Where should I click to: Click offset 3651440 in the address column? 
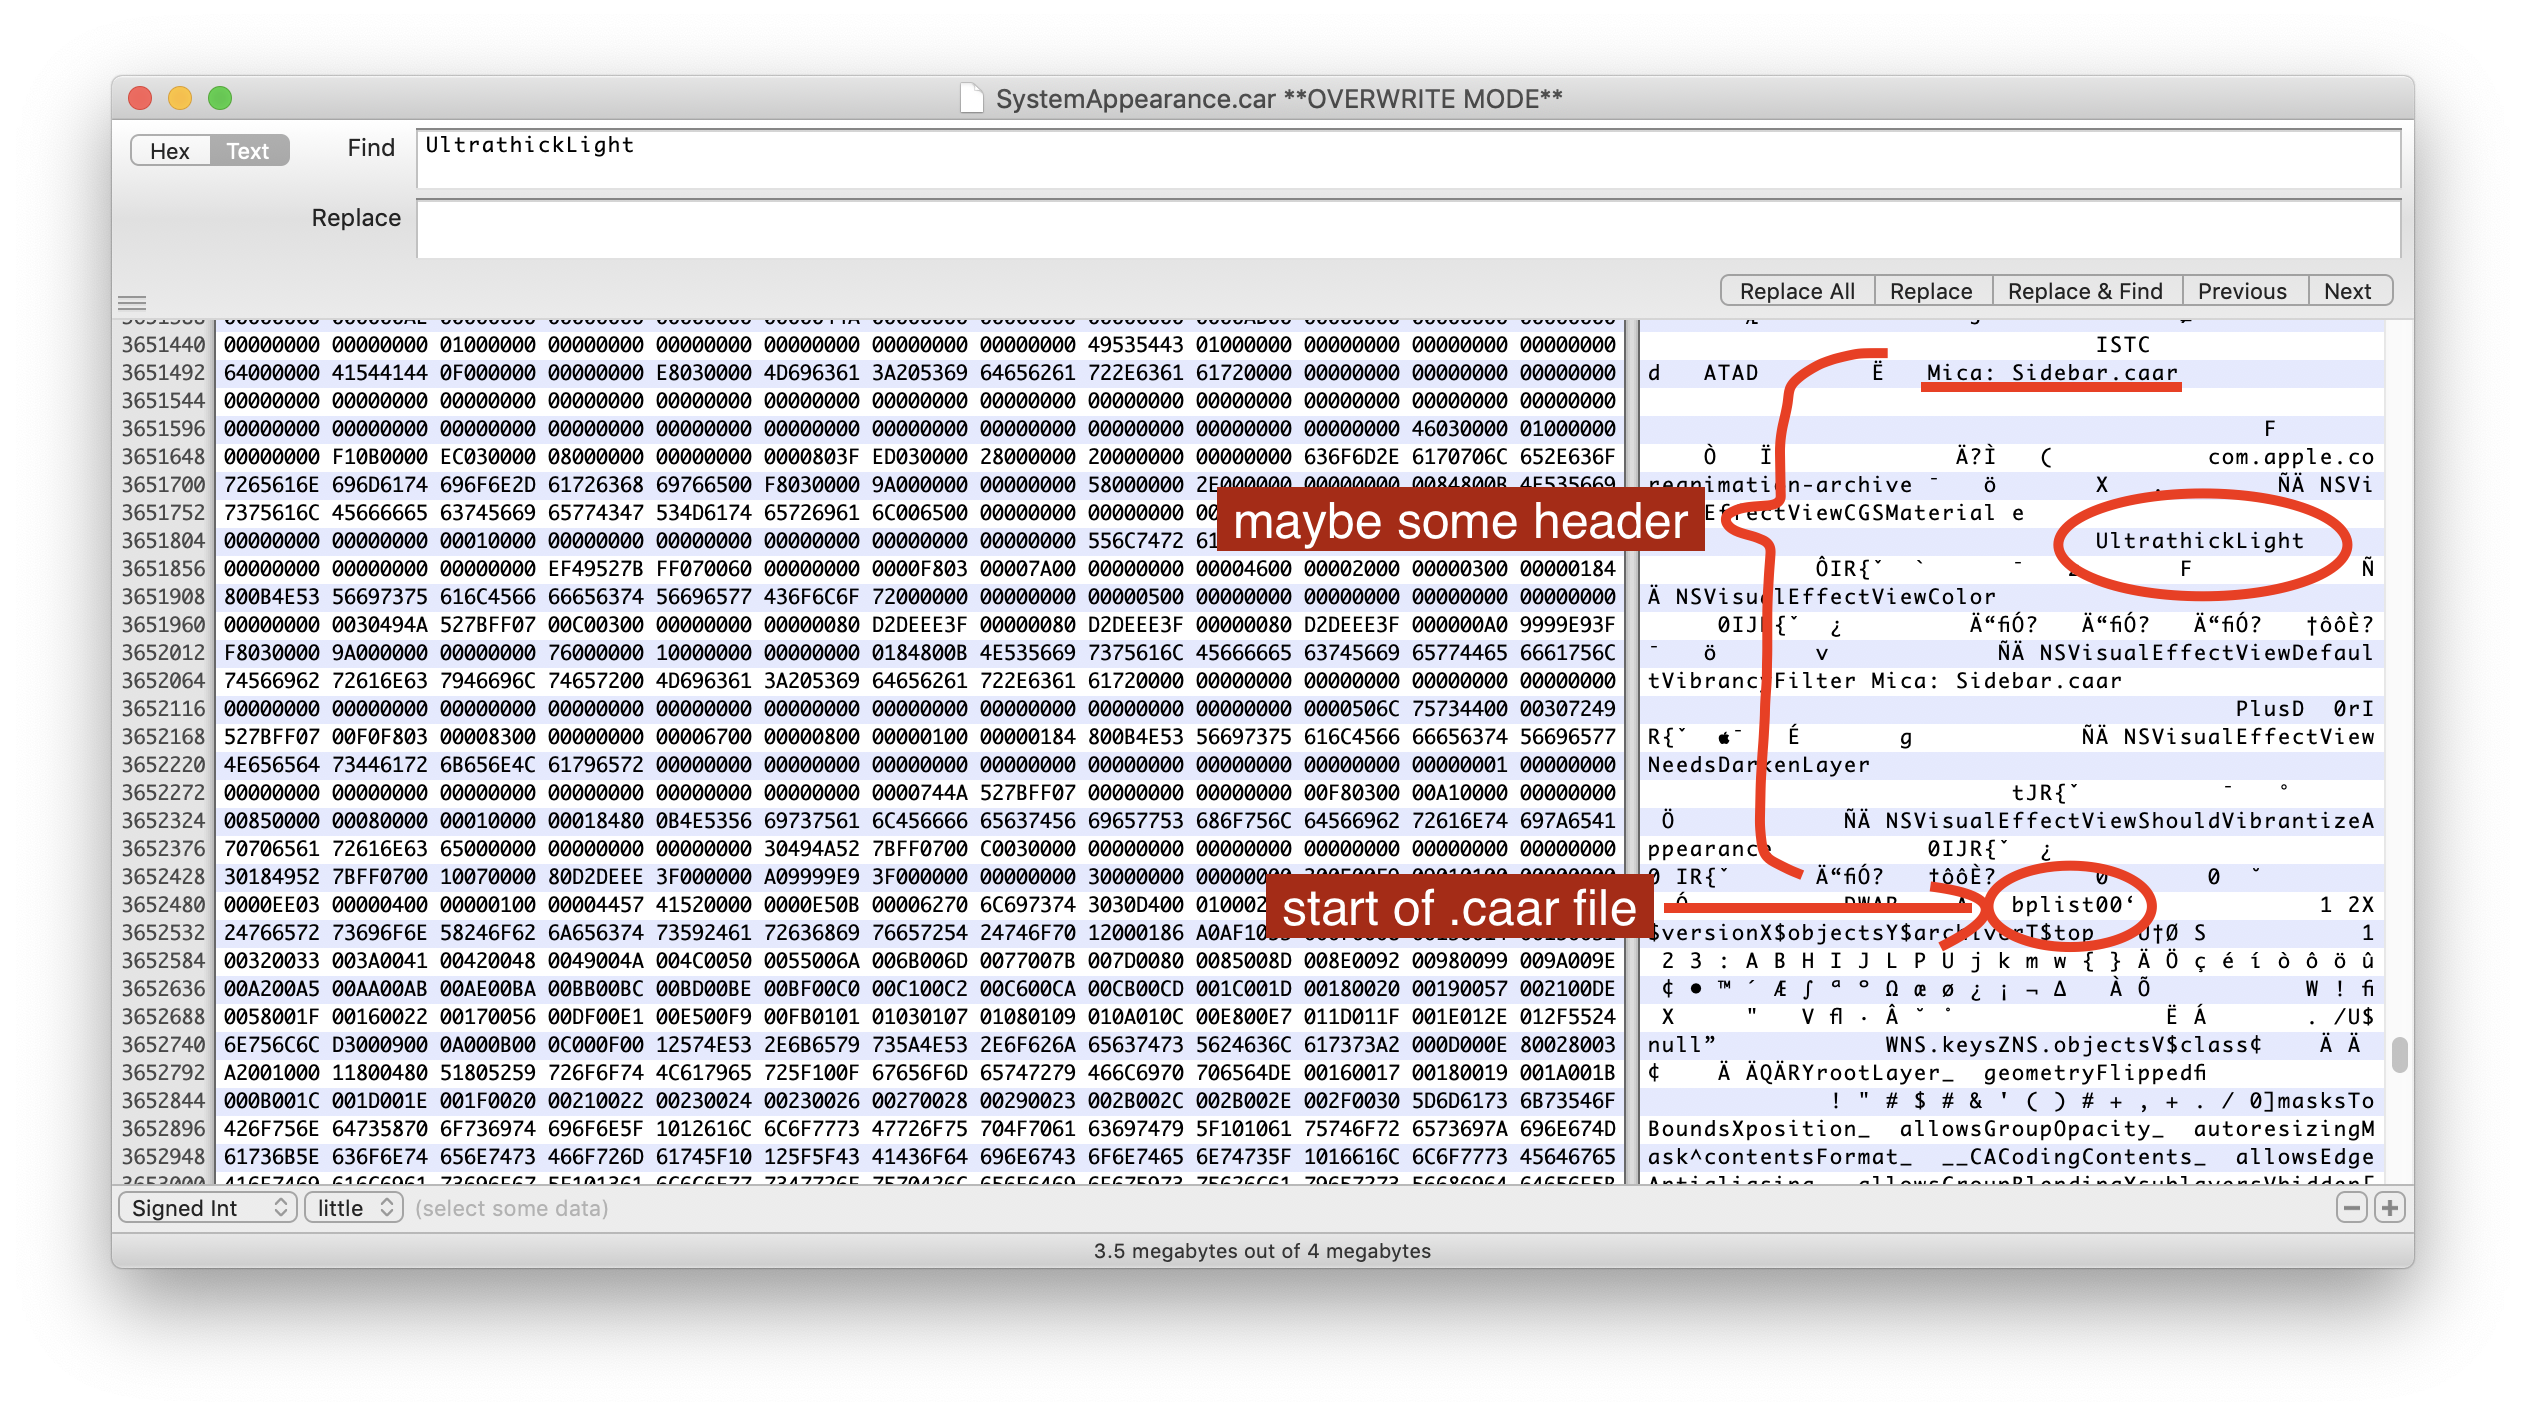point(163,345)
